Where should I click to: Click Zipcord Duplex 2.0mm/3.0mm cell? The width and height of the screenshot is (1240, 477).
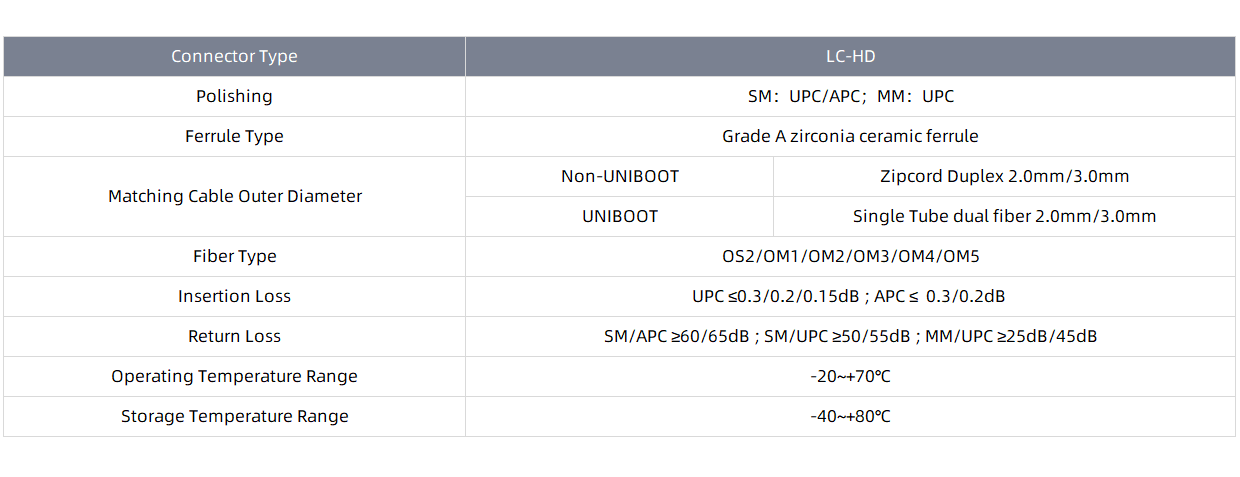pyautogui.click(x=1004, y=176)
